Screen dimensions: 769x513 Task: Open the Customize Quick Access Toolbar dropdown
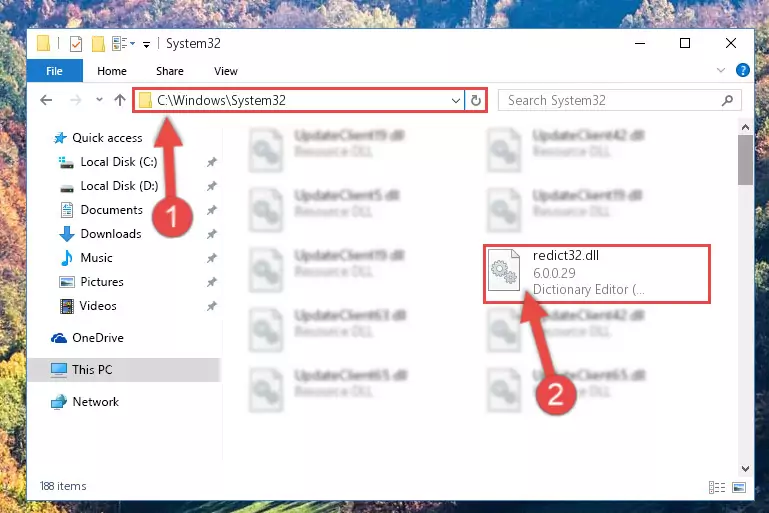146,45
